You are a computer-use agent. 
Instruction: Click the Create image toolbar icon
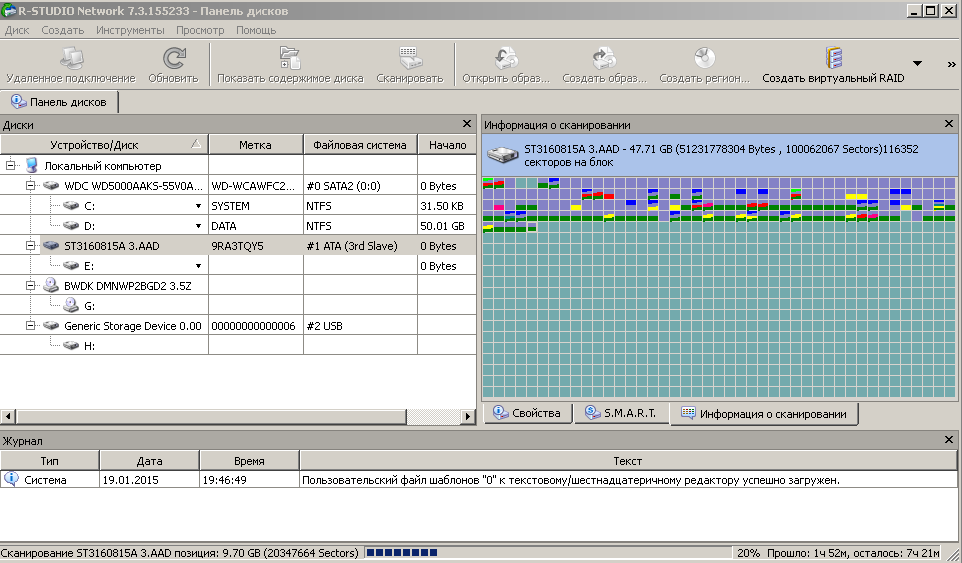click(604, 58)
